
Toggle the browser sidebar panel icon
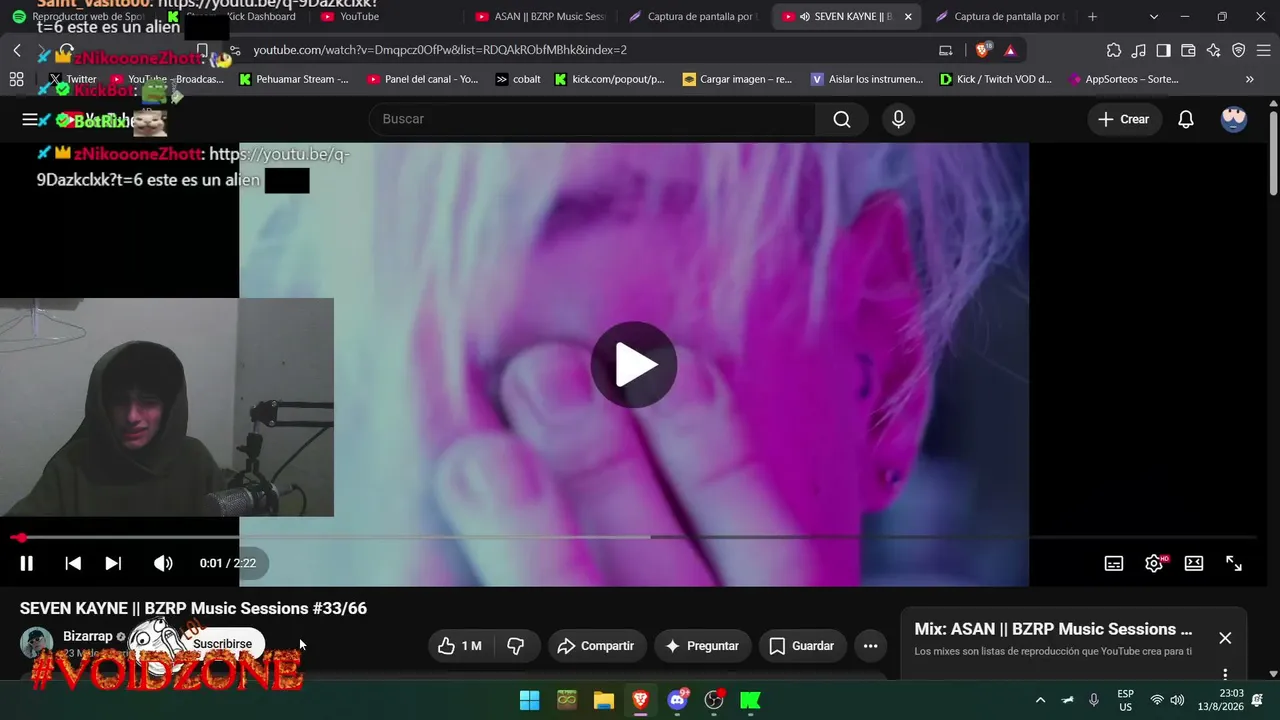pyautogui.click(x=1164, y=50)
